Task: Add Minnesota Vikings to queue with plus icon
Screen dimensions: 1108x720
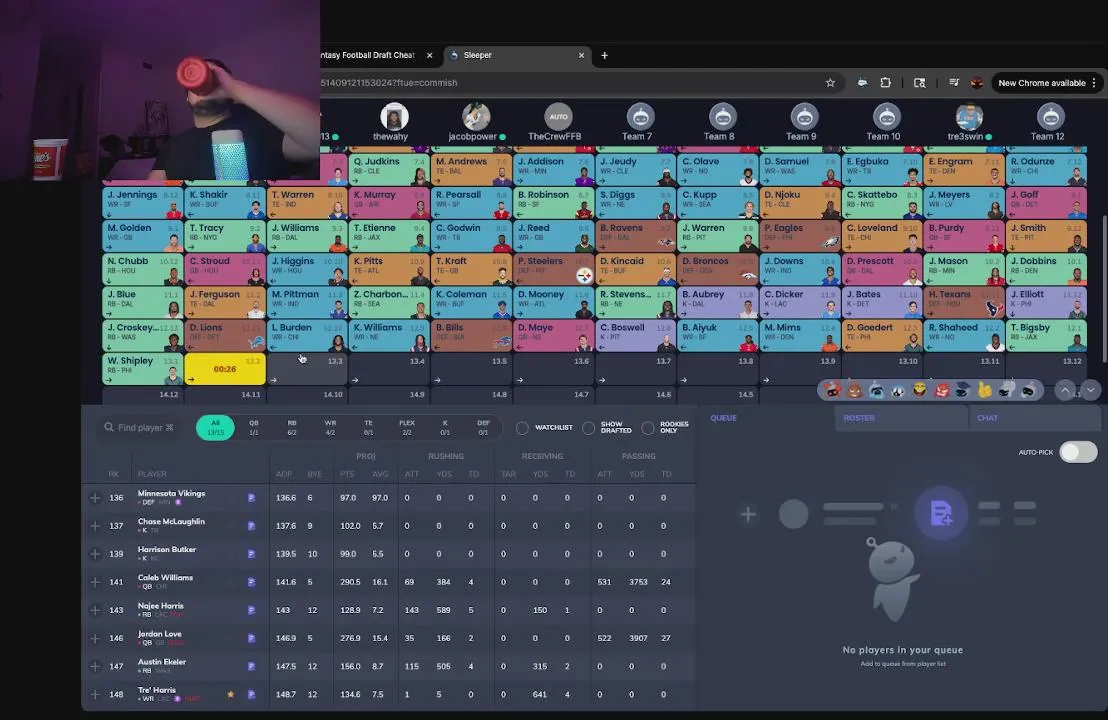Action: pyautogui.click(x=95, y=498)
